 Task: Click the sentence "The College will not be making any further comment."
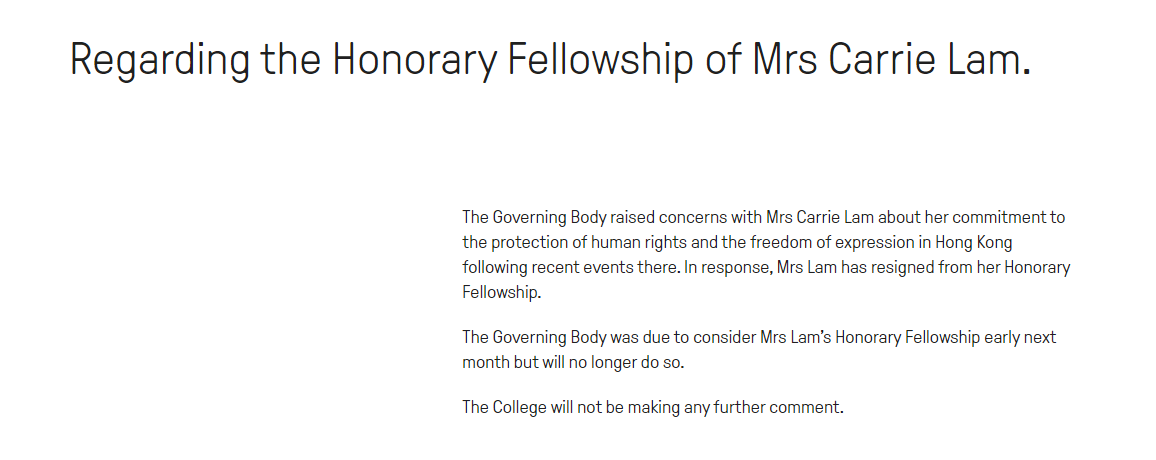[x=652, y=407]
